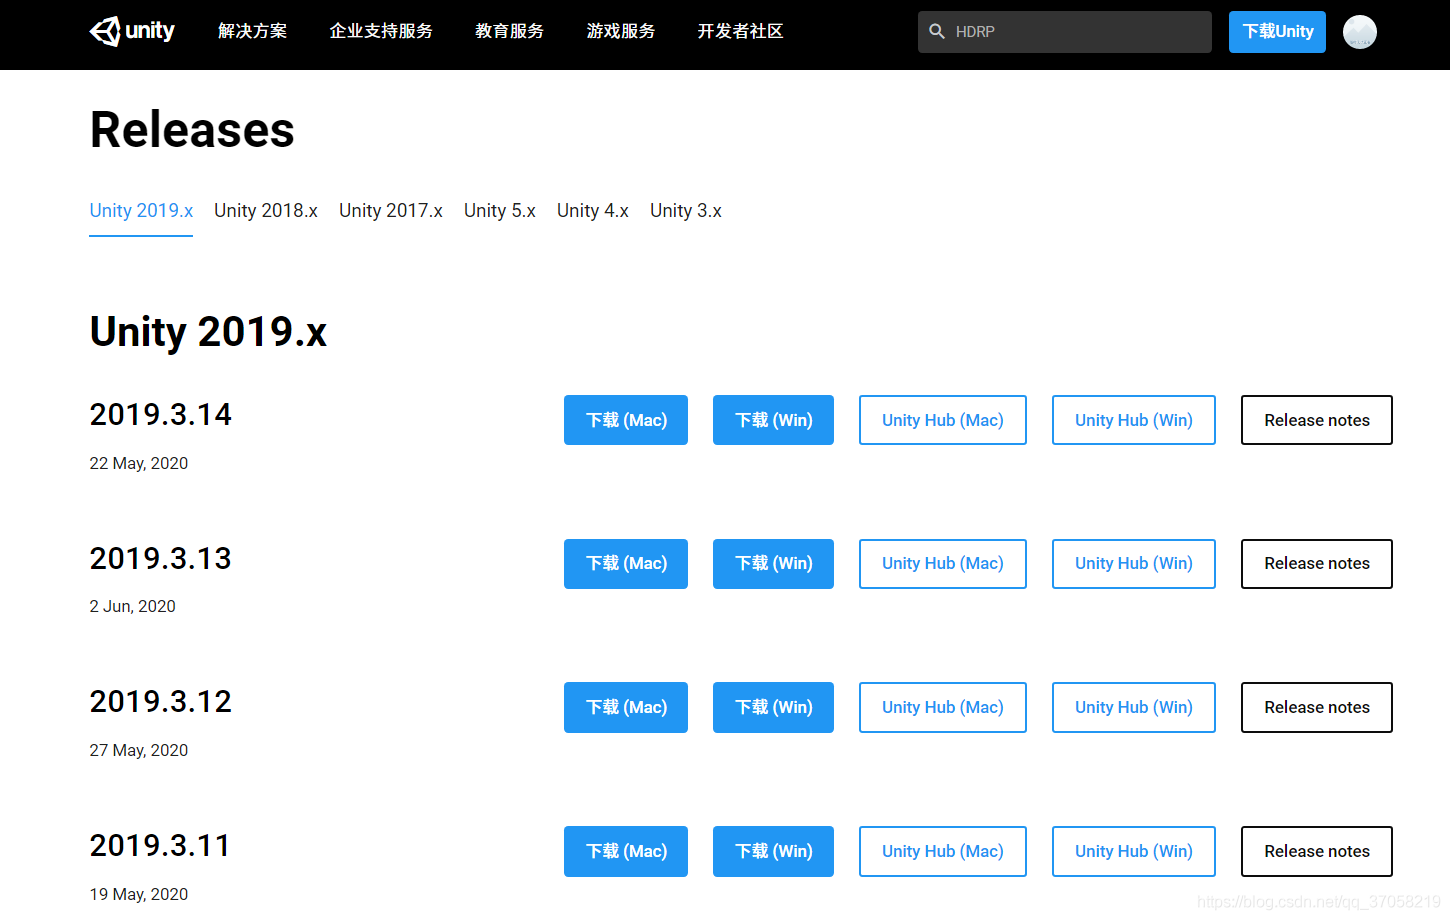
Task: Switch to the Unity 4.x tab
Action: (x=593, y=211)
